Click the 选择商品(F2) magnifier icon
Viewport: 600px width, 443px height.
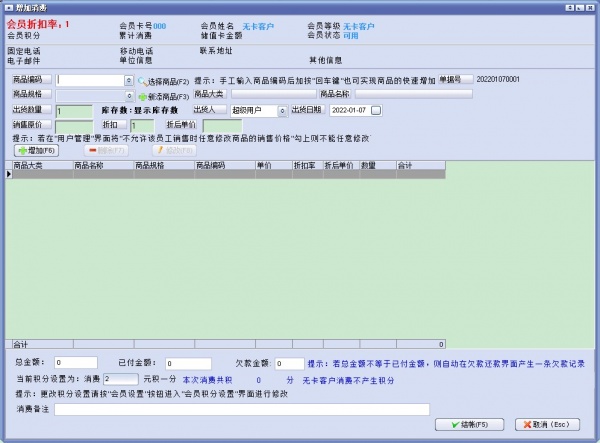(142, 81)
